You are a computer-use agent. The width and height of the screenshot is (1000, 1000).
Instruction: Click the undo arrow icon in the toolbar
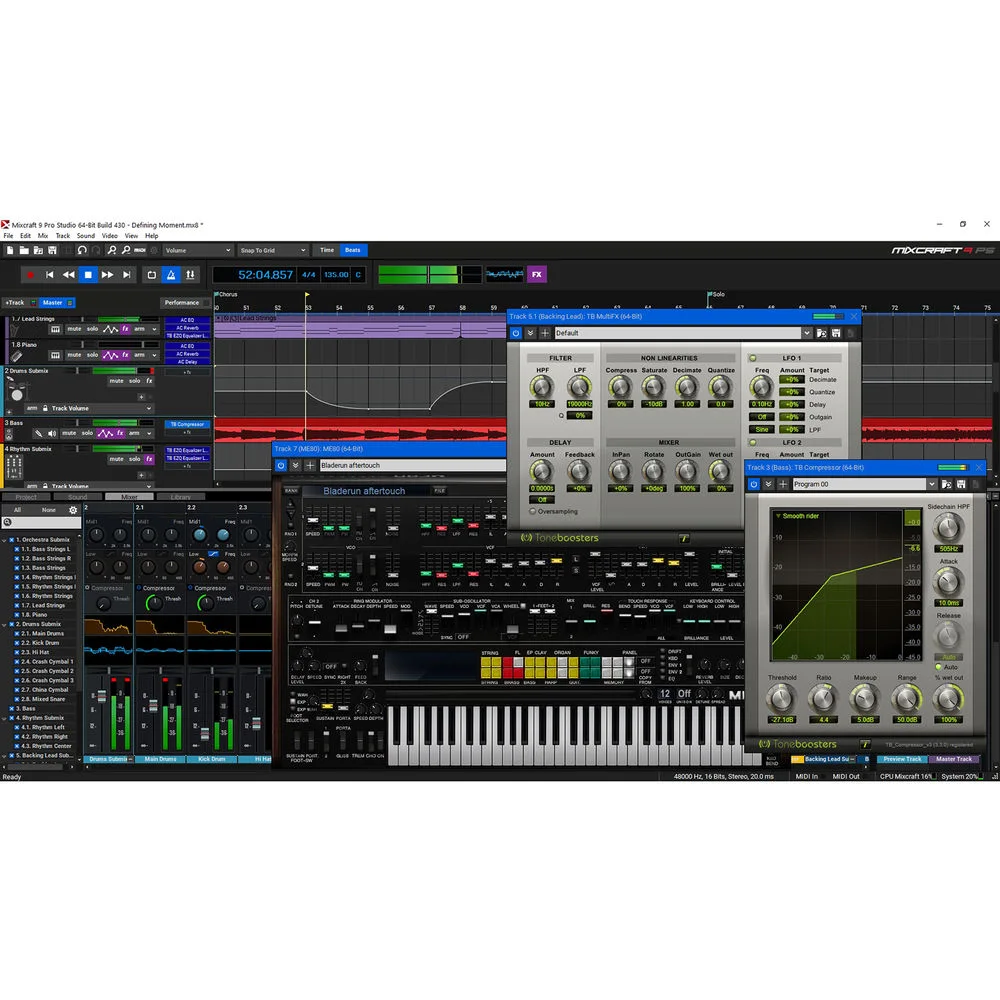click(x=81, y=250)
